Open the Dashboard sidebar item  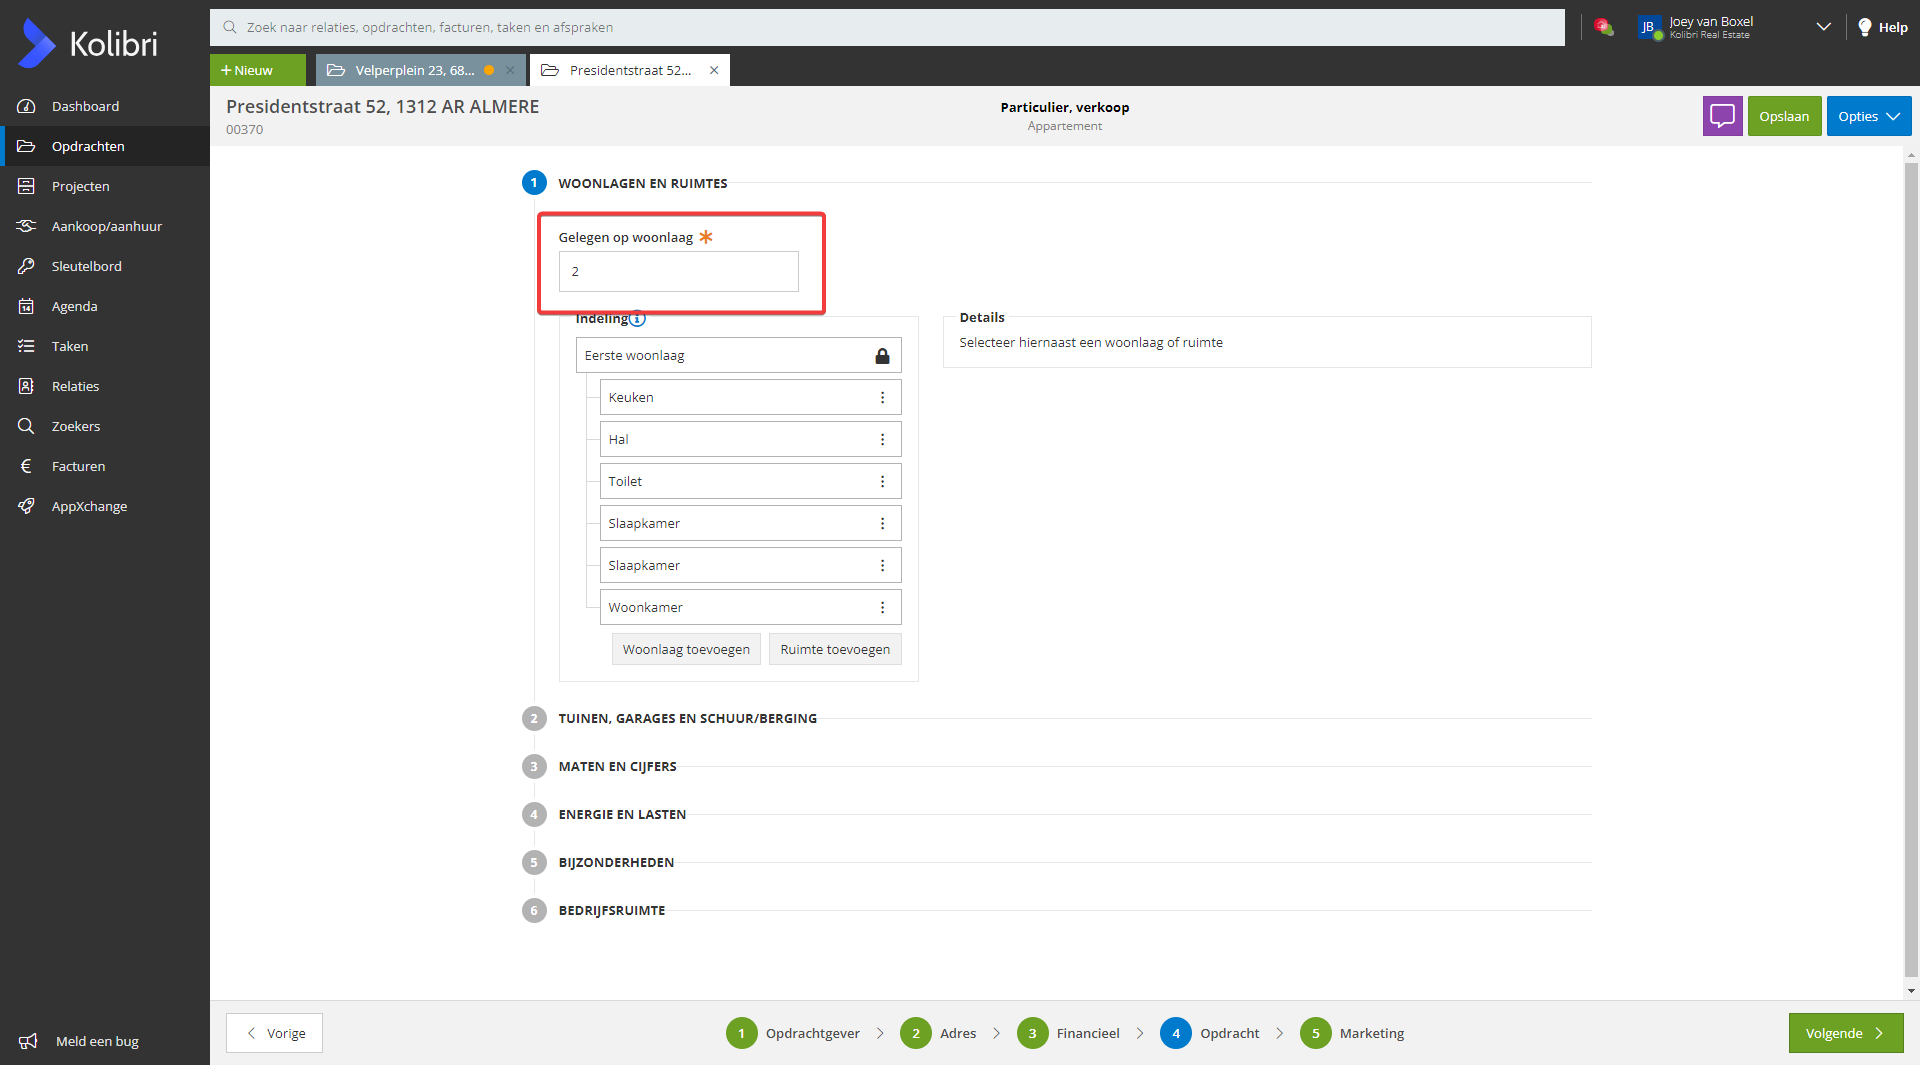(x=105, y=106)
